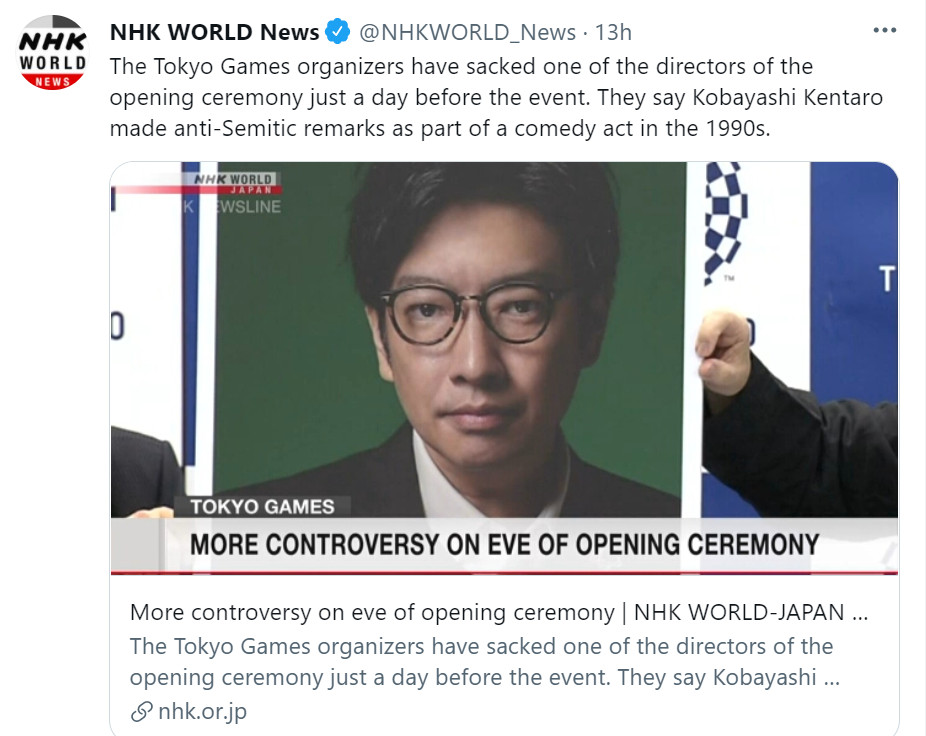The image size is (926, 736).
Task: Open the NHK WORLD News profile avatar
Action: point(53,53)
